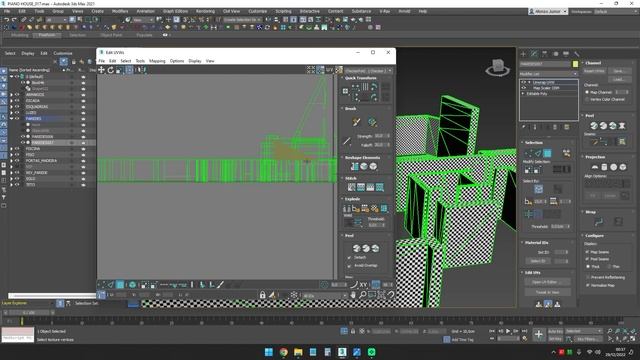This screenshot has width=640, height=360.
Task: Open the Hierarchy tab in command panel
Action: (x=544, y=54)
